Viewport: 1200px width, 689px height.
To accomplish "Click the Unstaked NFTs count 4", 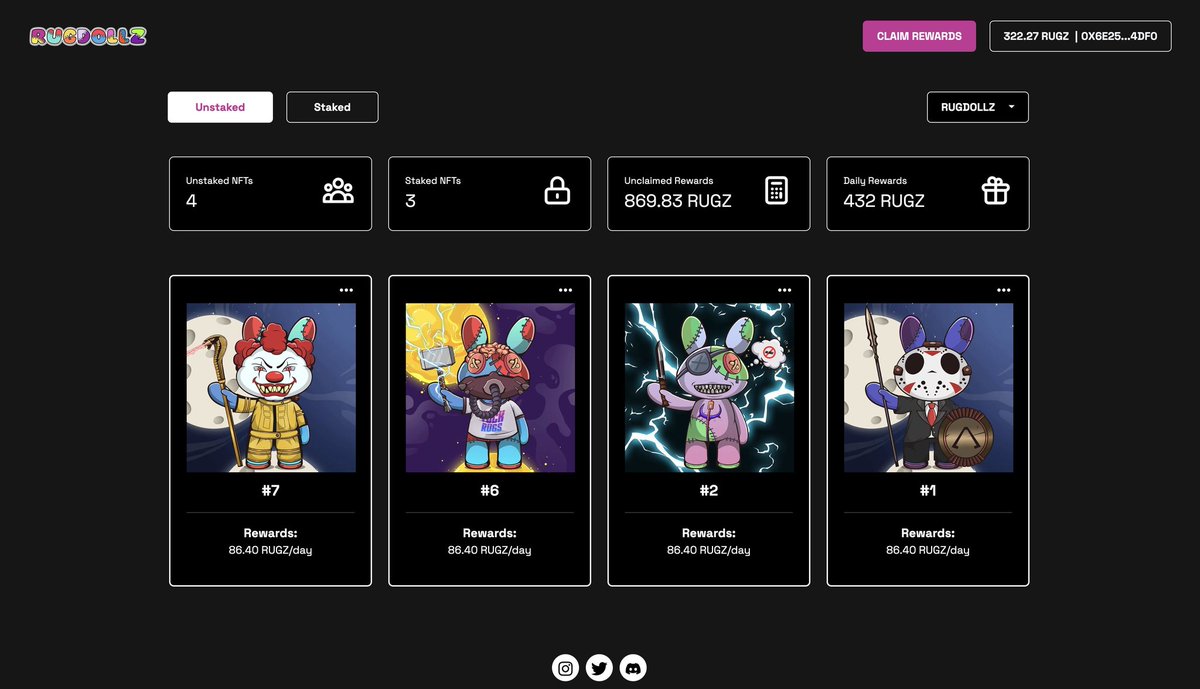I will pyautogui.click(x=191, y=201).
